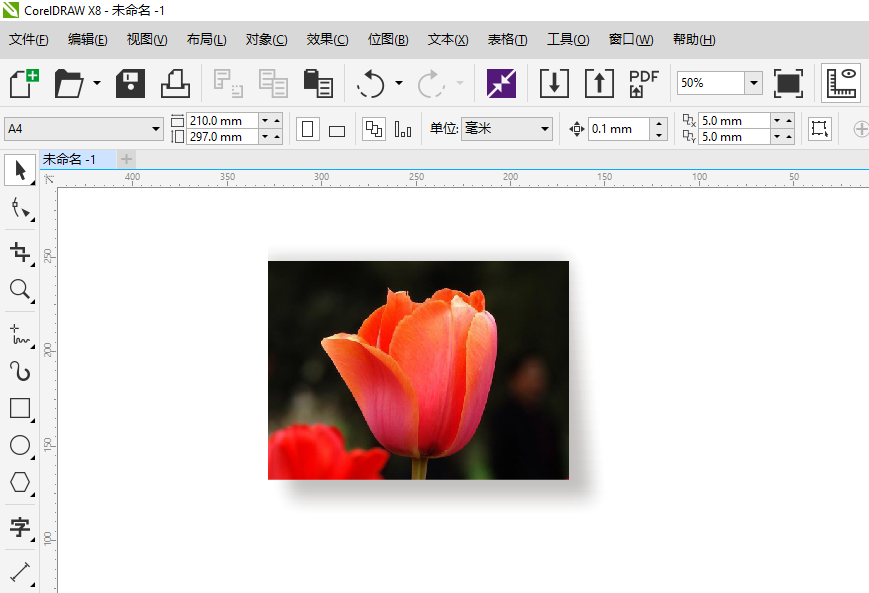Open the 效果(C) menu

(x=327, y=40)
